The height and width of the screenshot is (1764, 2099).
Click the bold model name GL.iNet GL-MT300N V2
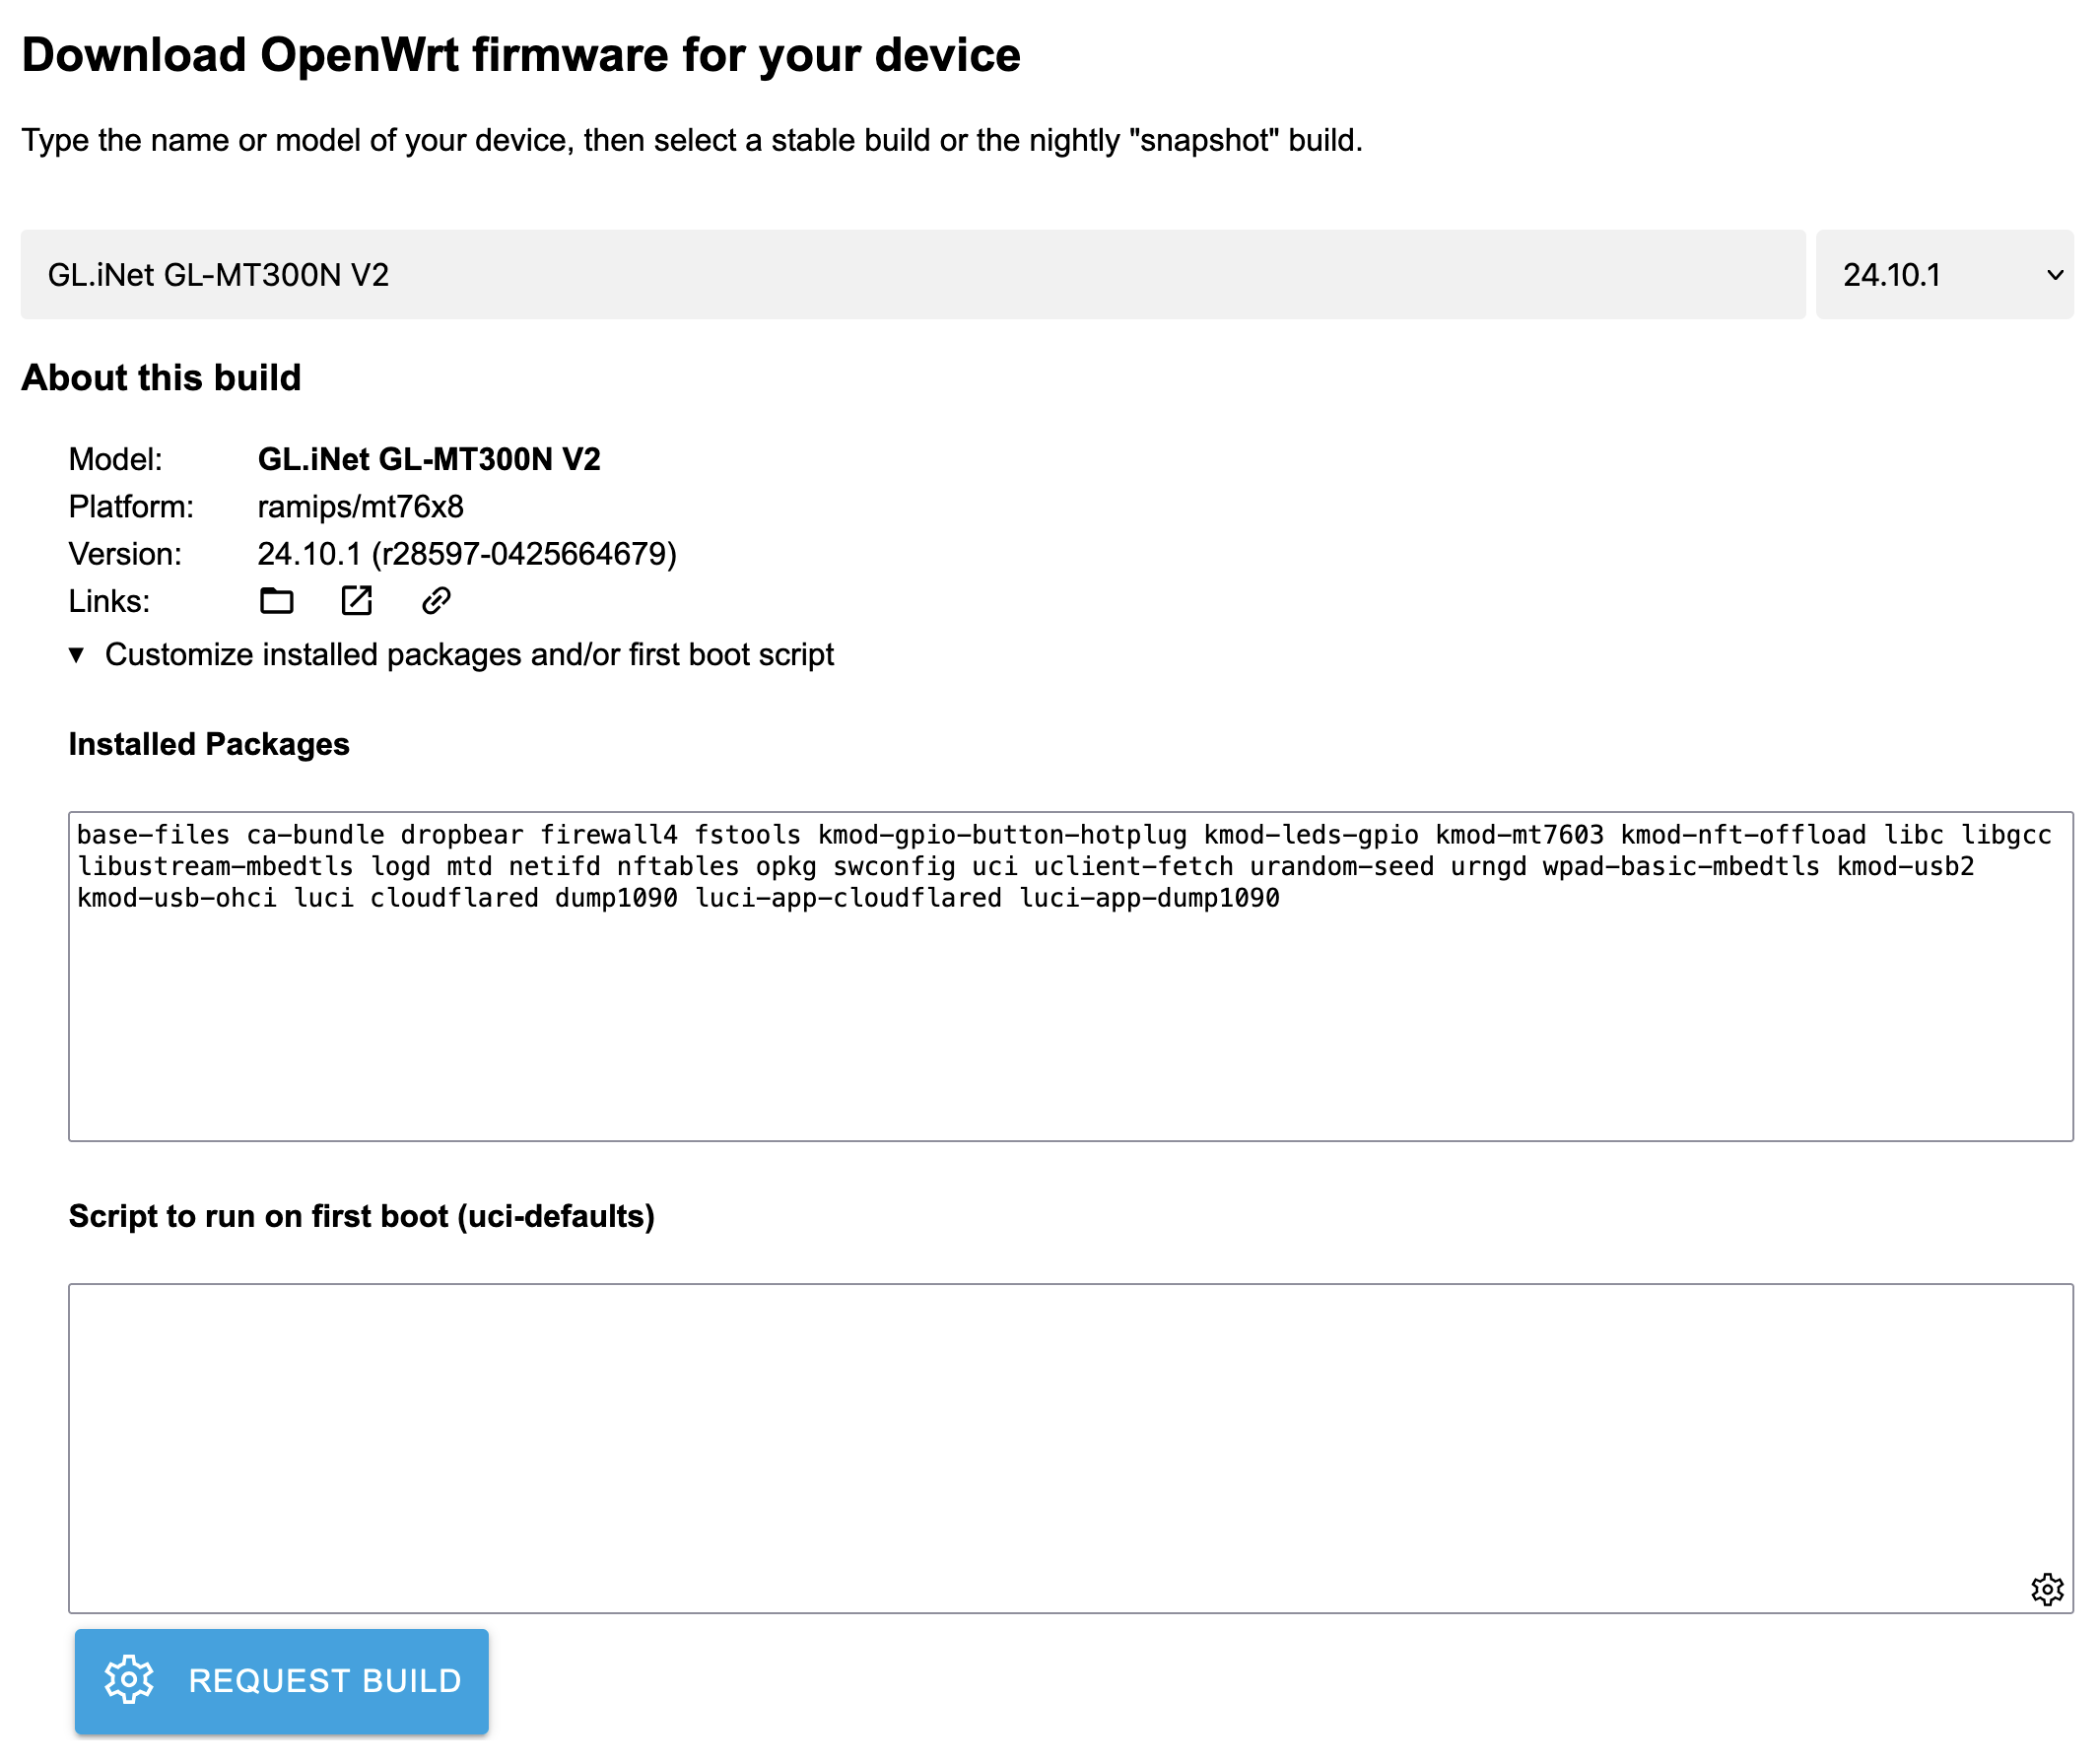click(x=428, y=459)
